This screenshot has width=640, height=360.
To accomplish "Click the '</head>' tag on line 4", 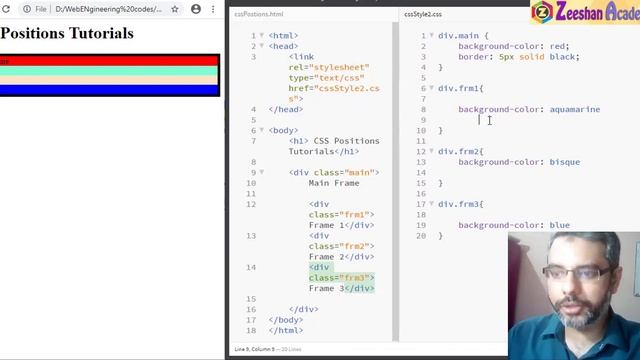I will 286,109.
